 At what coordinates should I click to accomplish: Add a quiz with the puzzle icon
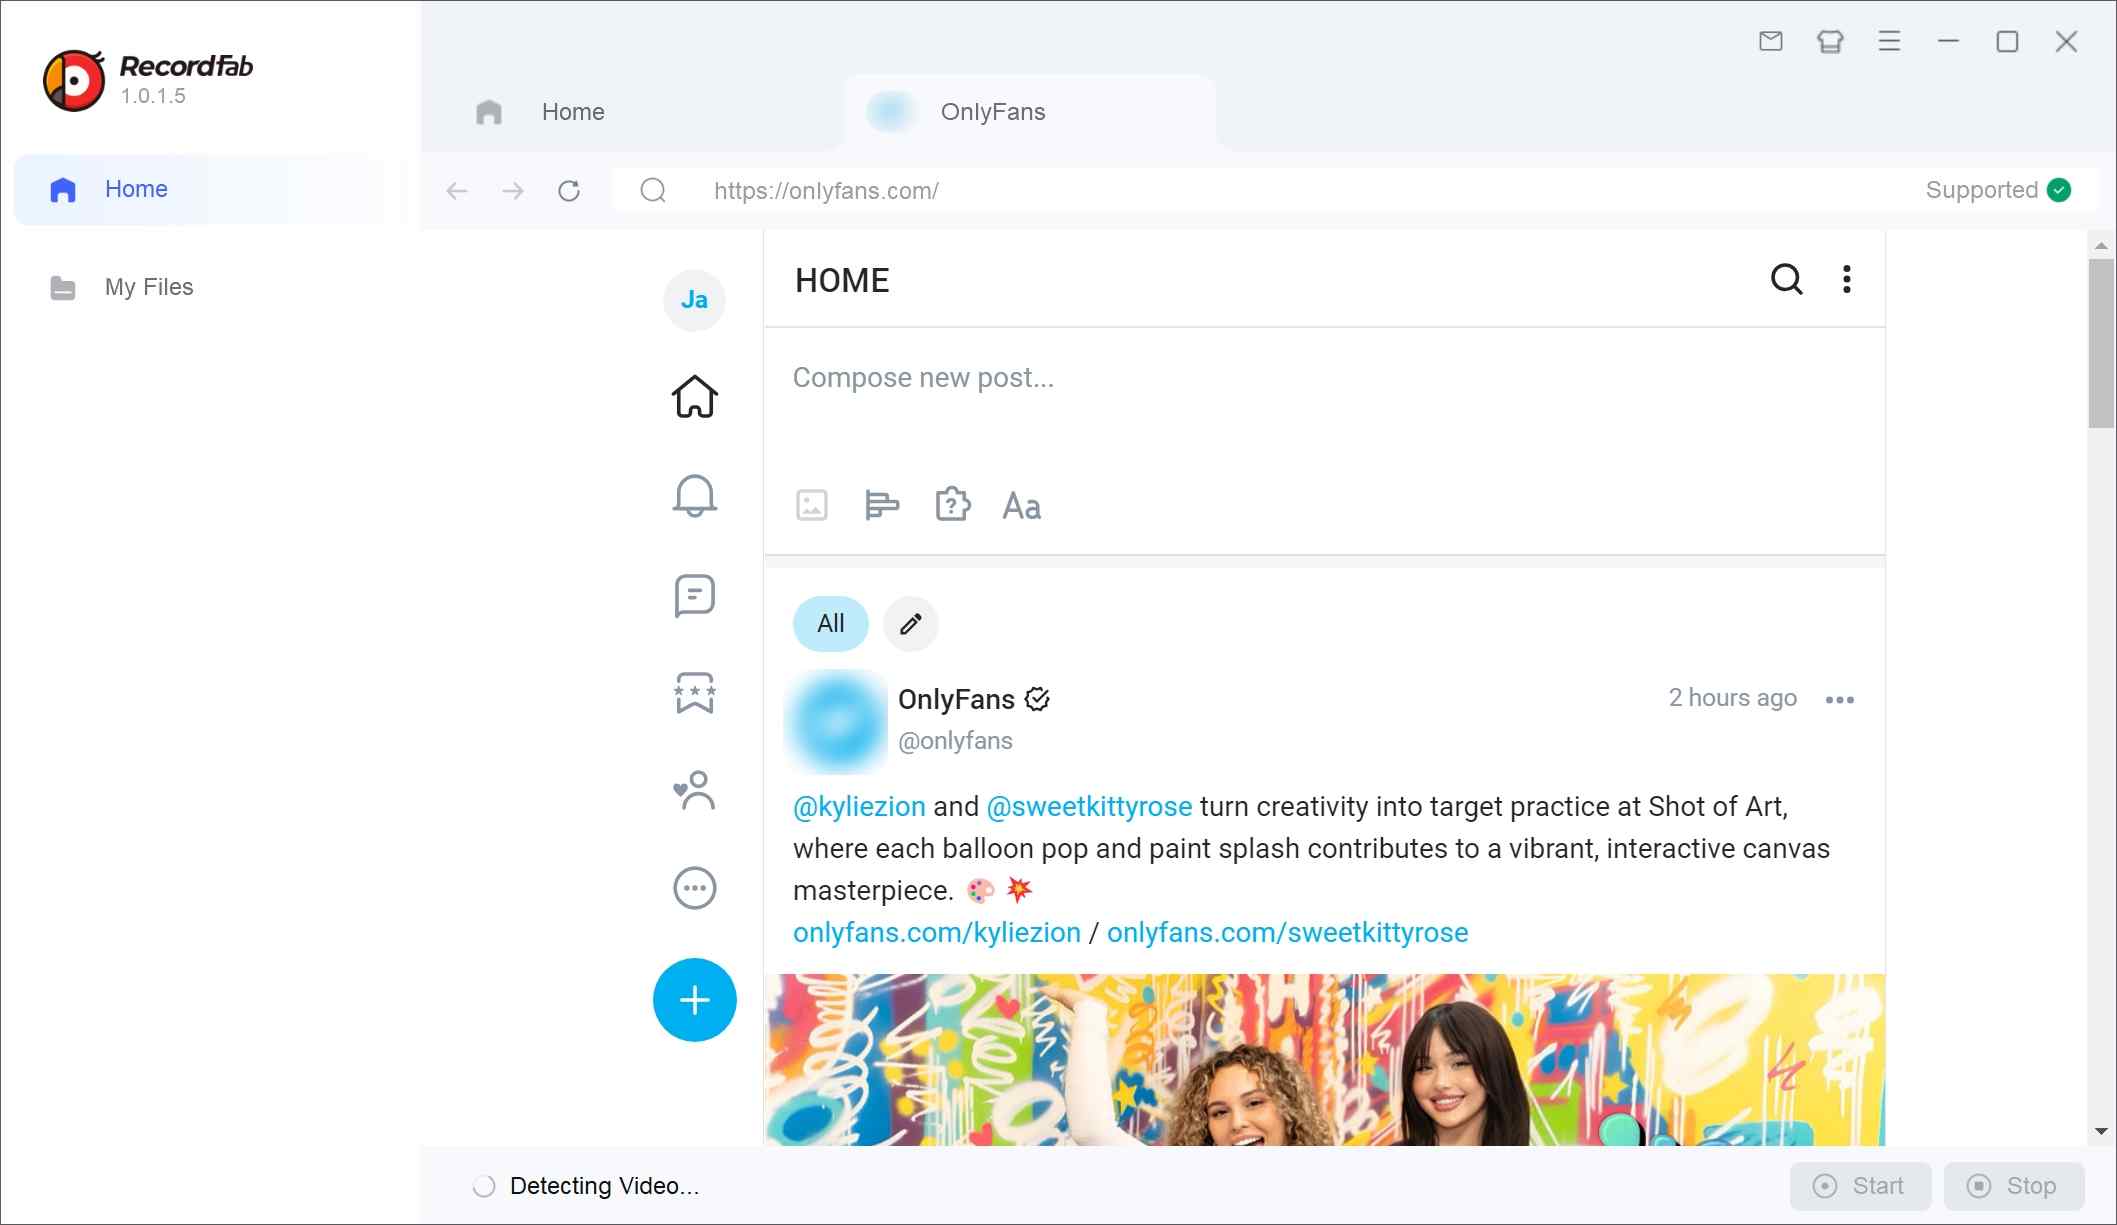952,505
